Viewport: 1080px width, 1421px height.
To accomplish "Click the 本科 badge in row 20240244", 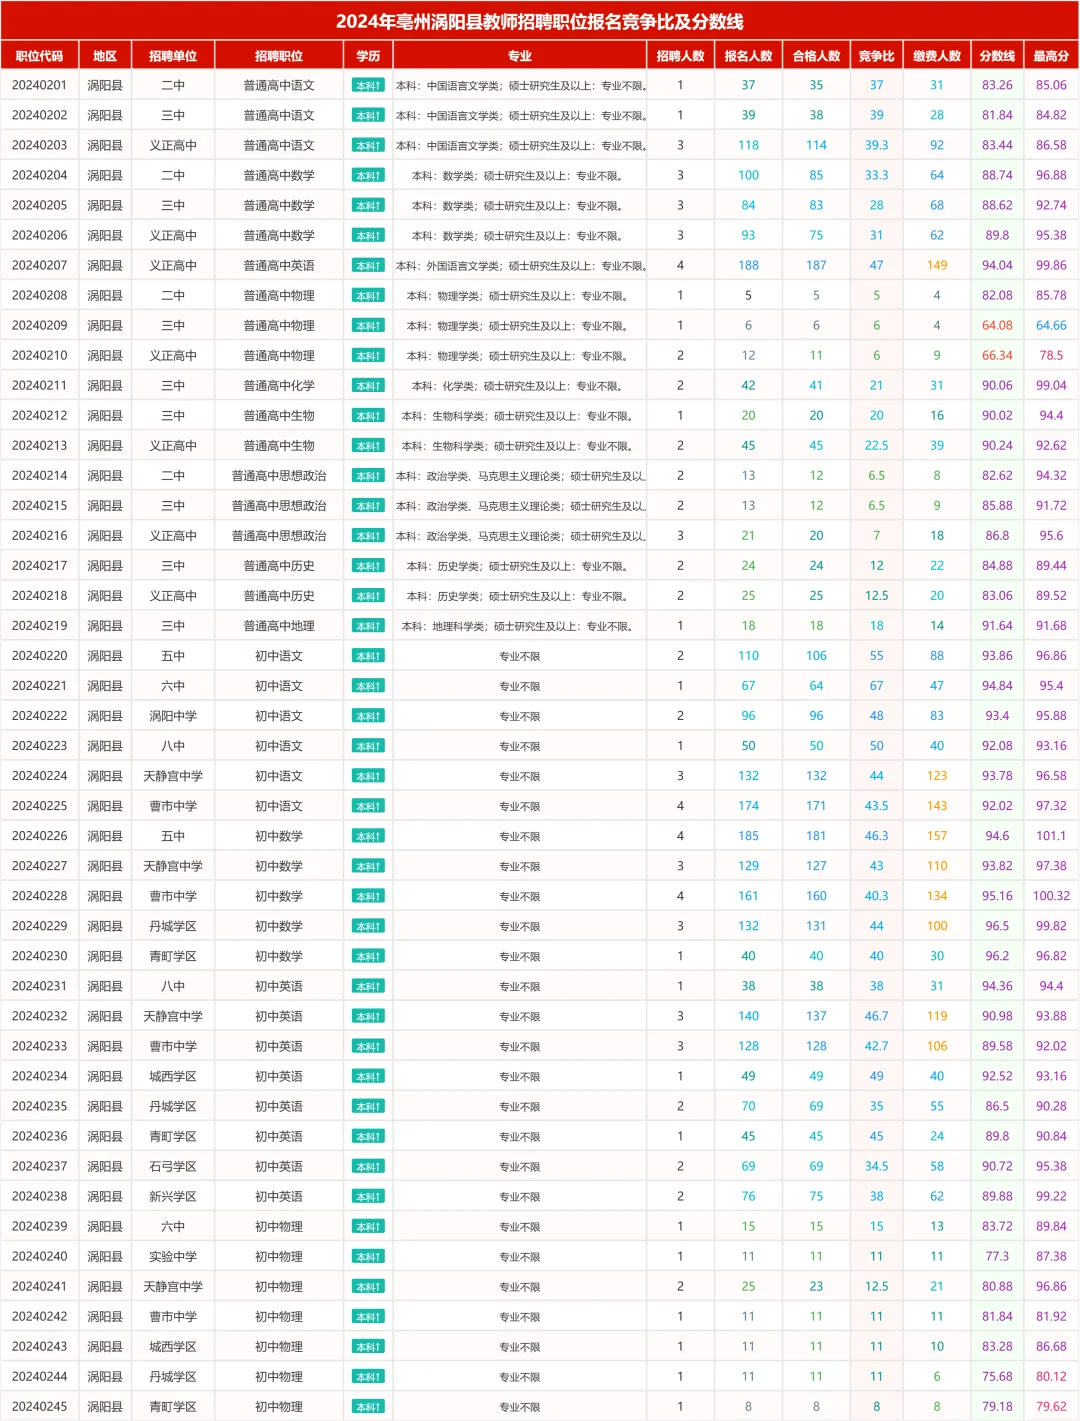I will [x=368, y=1377].
